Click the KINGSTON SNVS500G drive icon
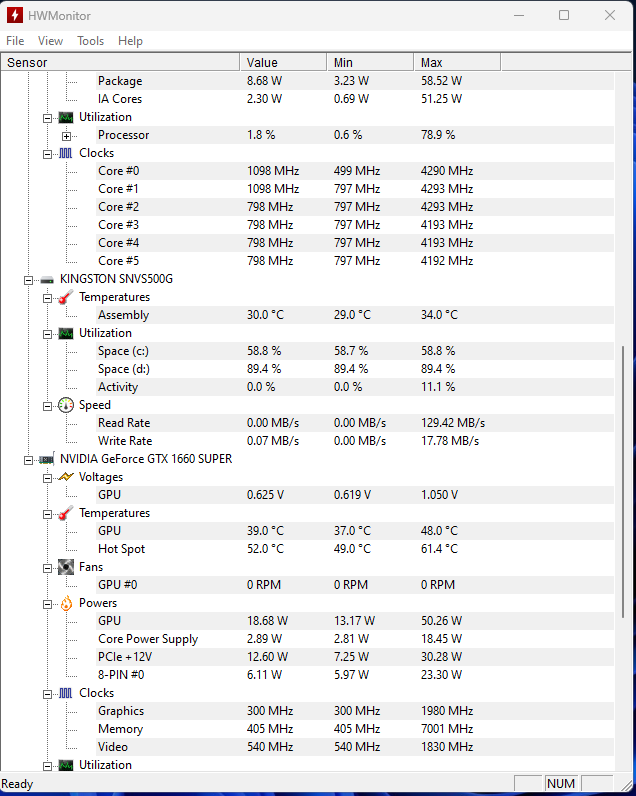The width and height of the screenshot is (636, 796). click(x=47, y=280)
